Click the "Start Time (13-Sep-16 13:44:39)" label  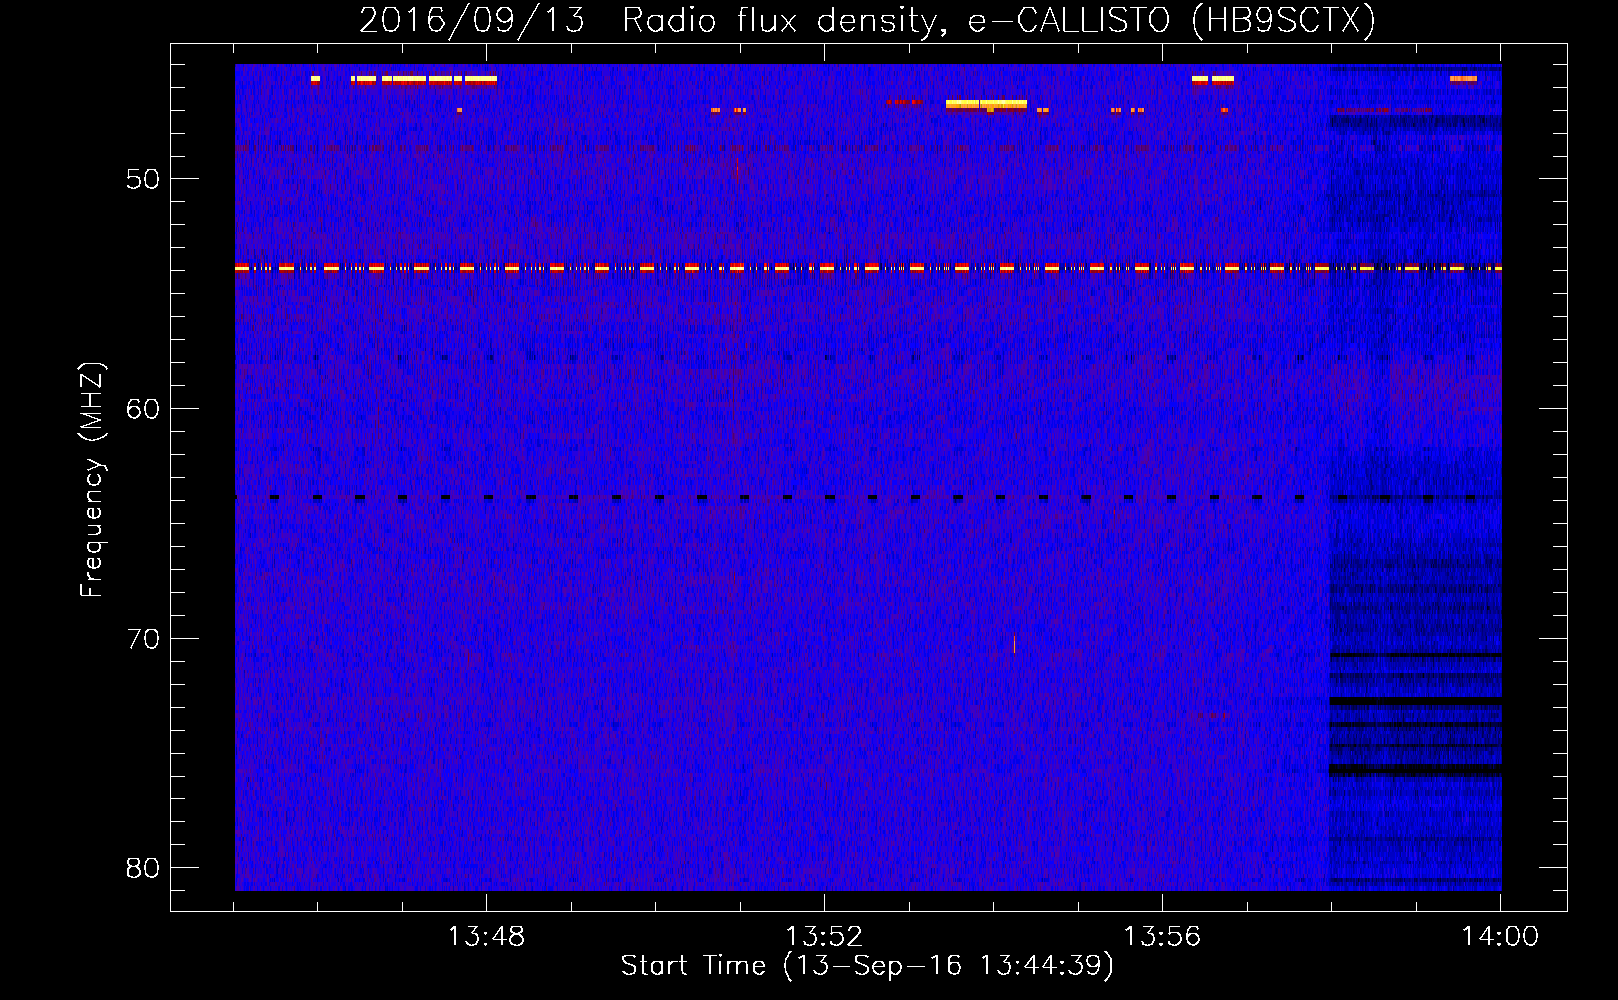point(867,966)
